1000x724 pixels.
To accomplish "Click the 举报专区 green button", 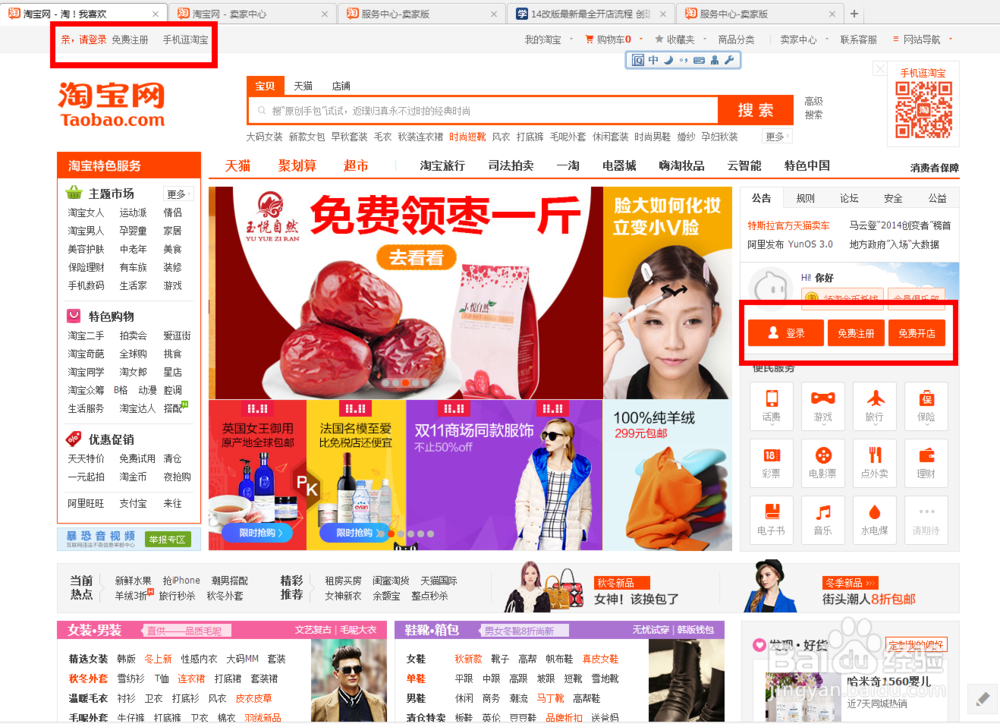I will coord(168,540).
